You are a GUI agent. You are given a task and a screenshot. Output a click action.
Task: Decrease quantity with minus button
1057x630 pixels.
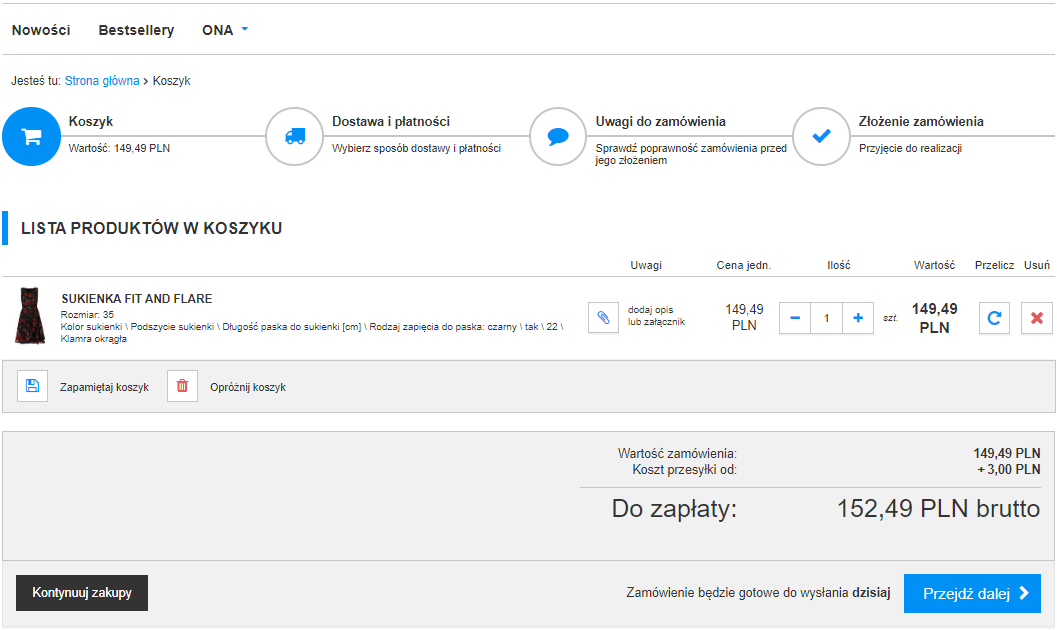click(x=795, y=318)
